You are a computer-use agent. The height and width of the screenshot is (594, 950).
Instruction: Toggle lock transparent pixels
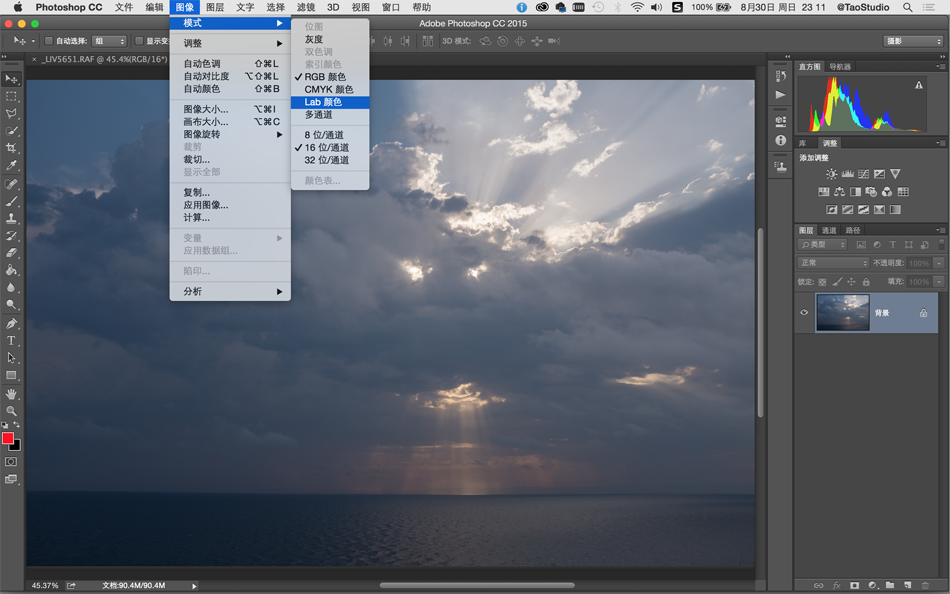tap(822, 282)
